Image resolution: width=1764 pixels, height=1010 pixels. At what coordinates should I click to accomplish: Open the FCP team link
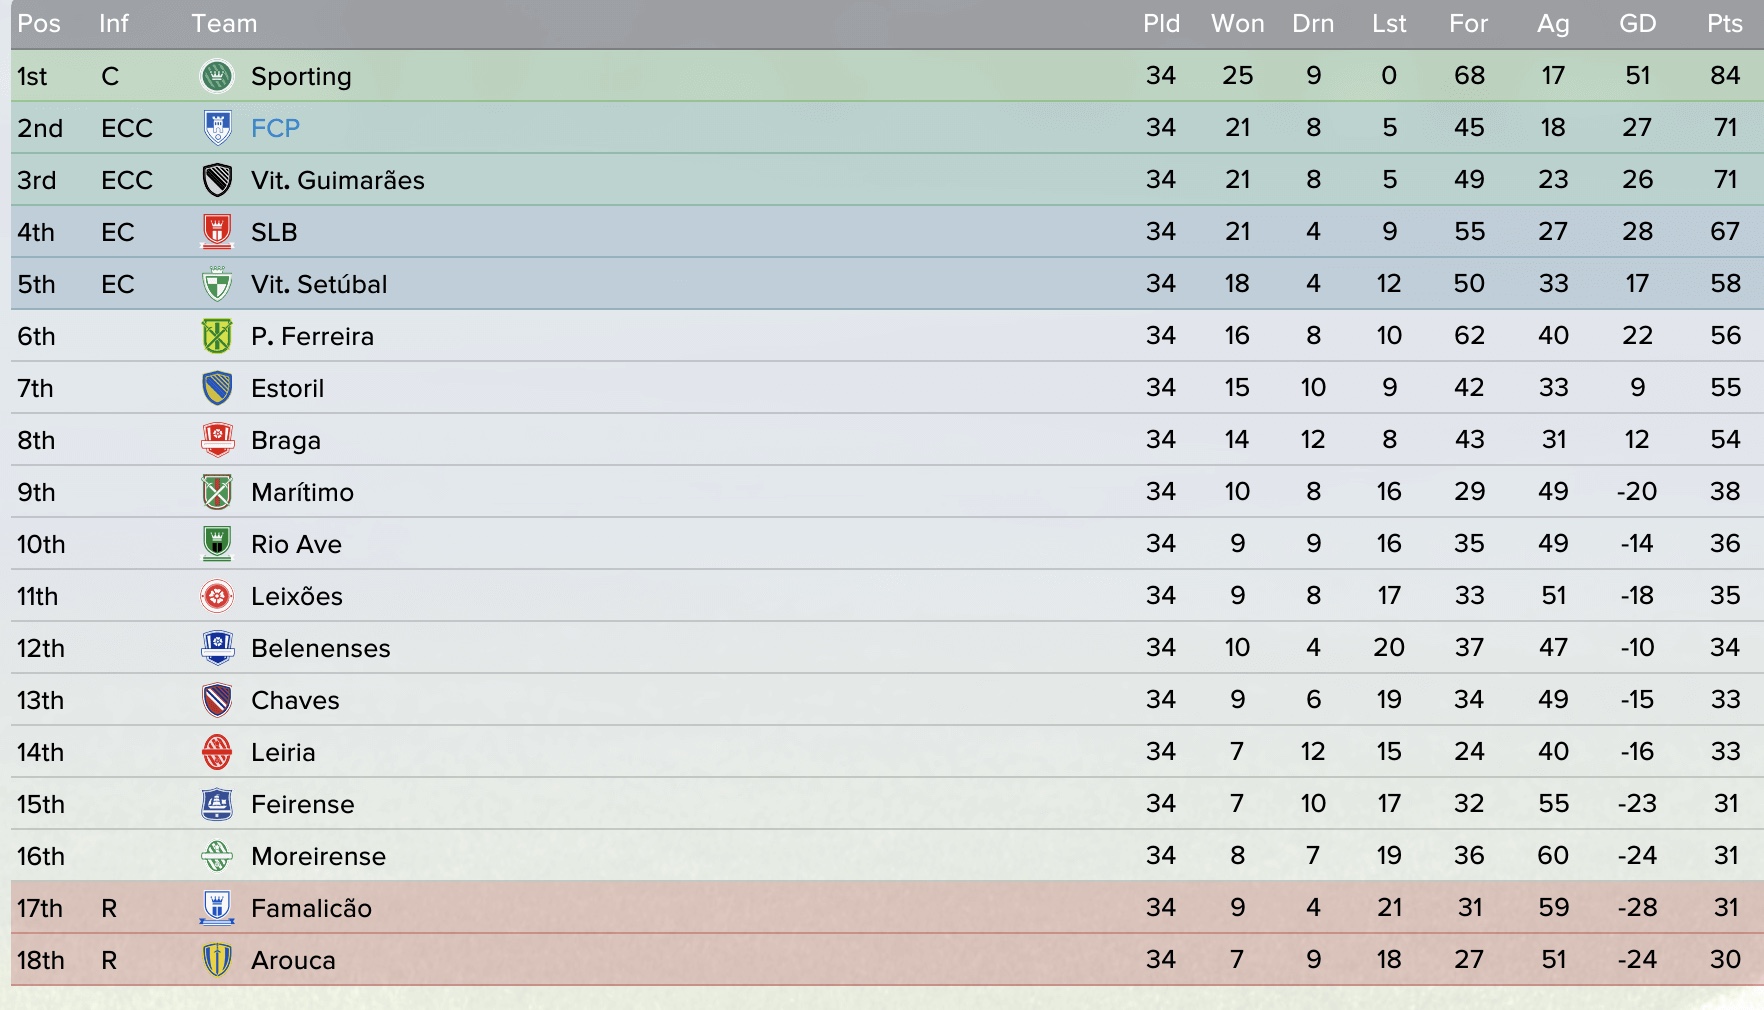pos(275,128)
